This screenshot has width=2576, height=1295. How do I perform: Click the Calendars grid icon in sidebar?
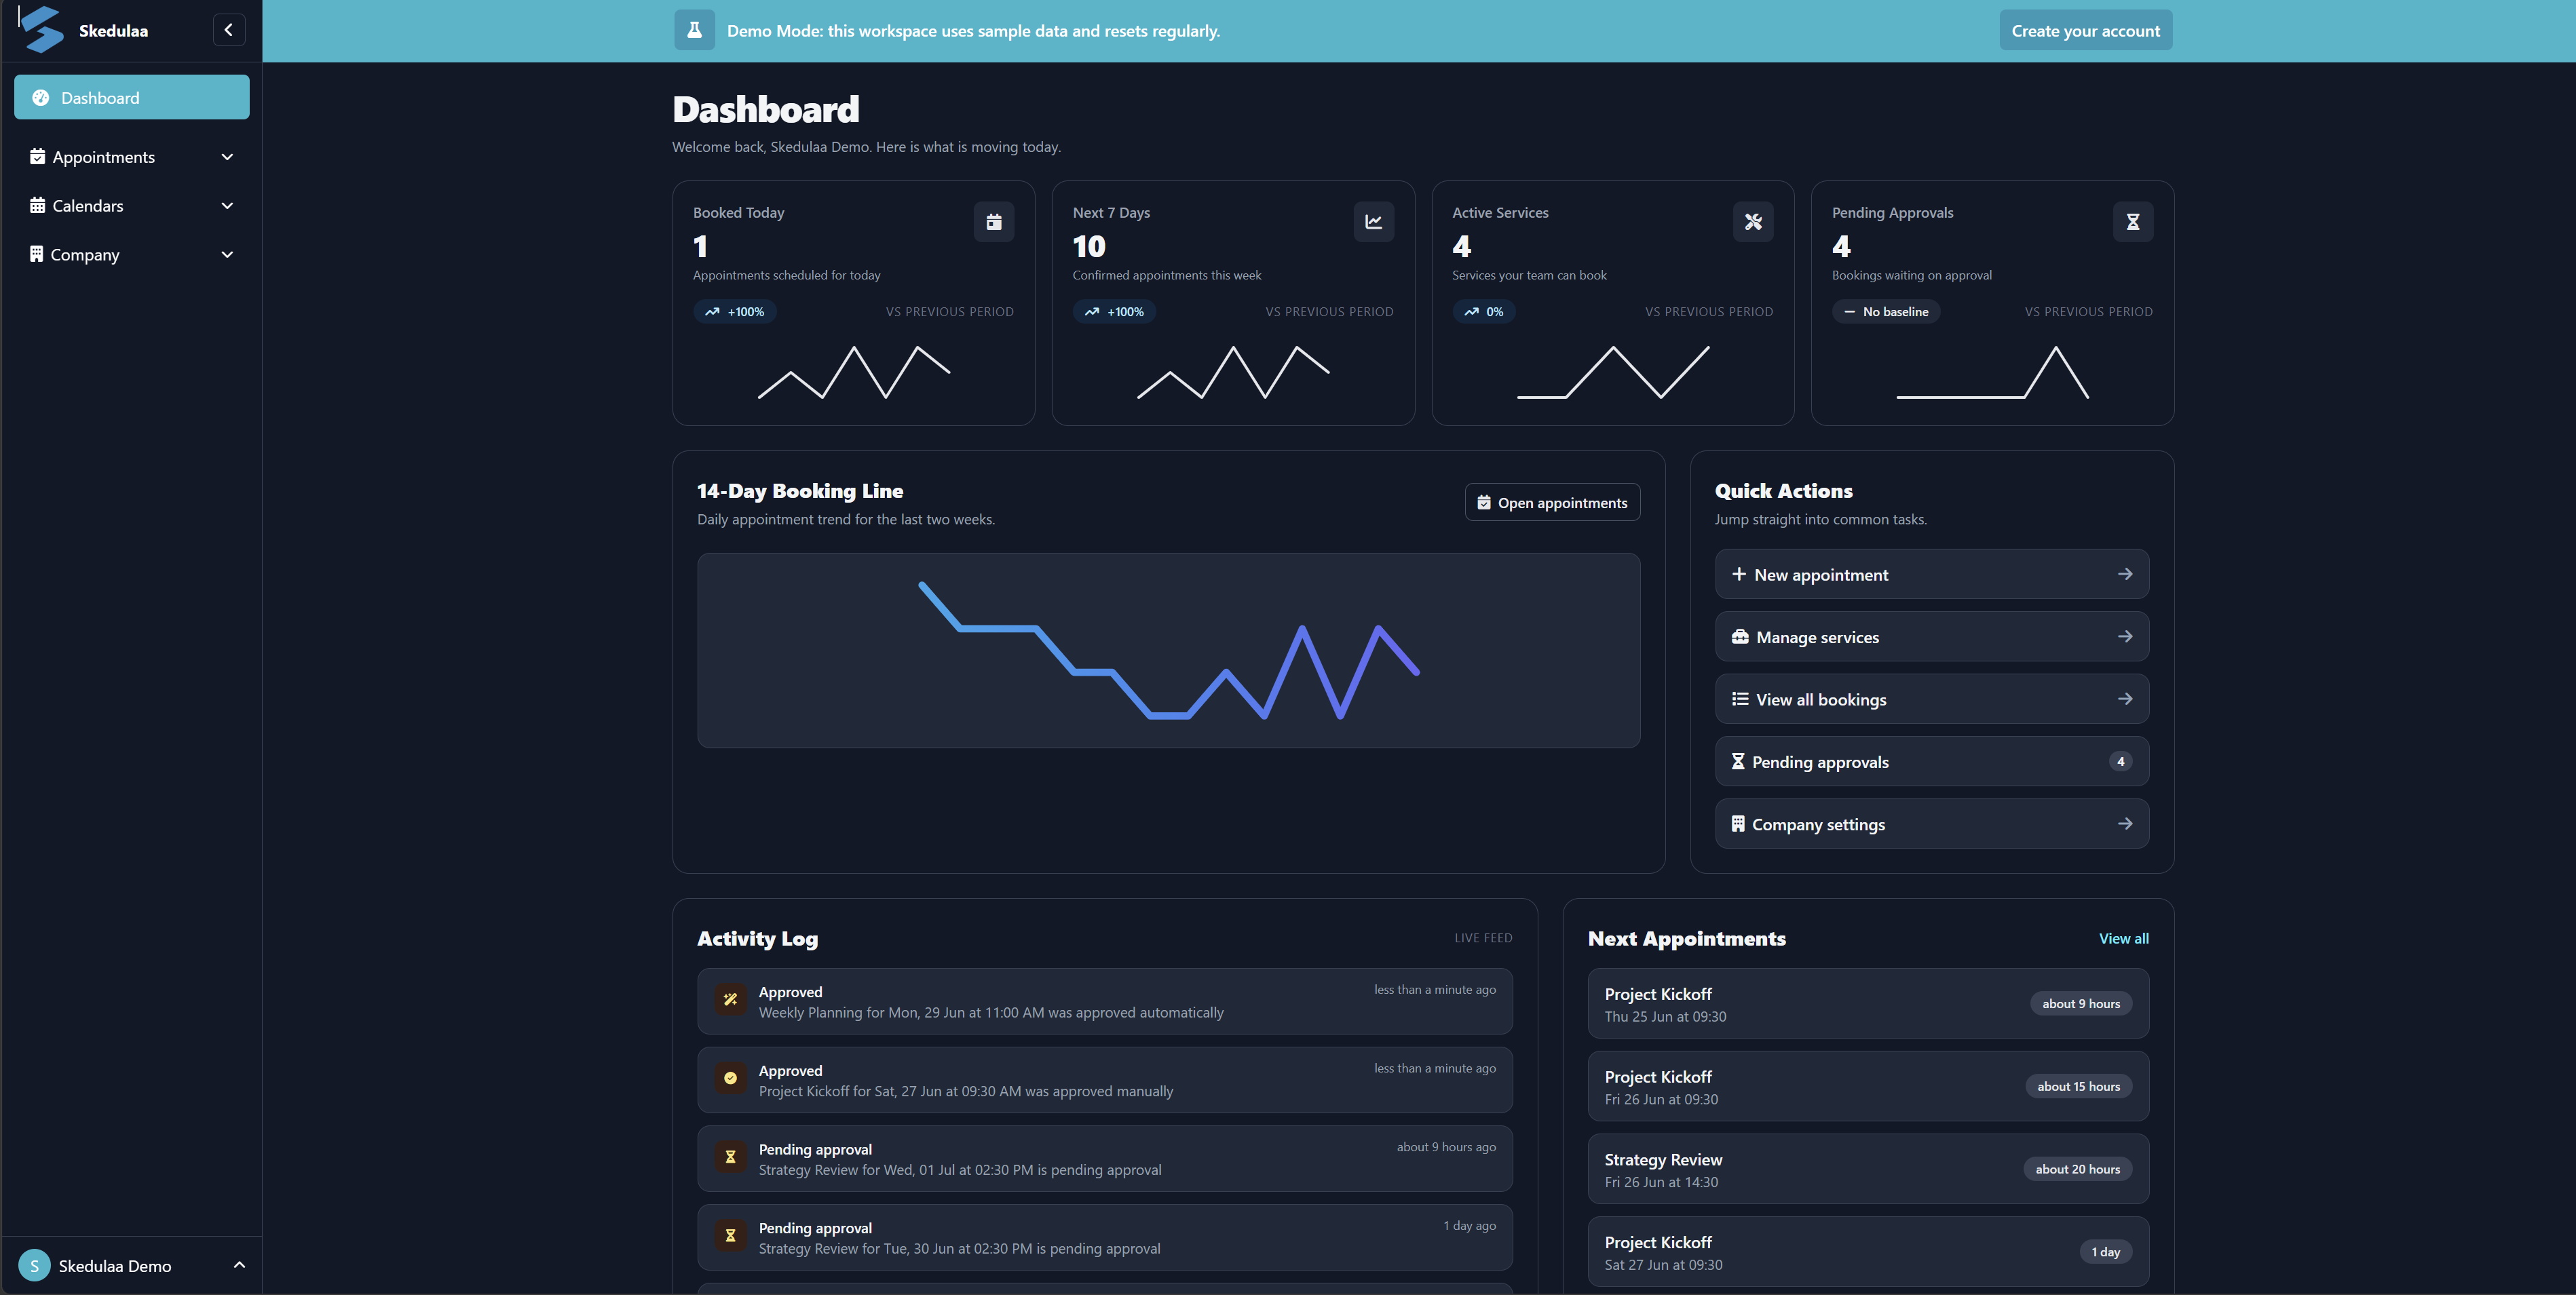coord(38,205)
